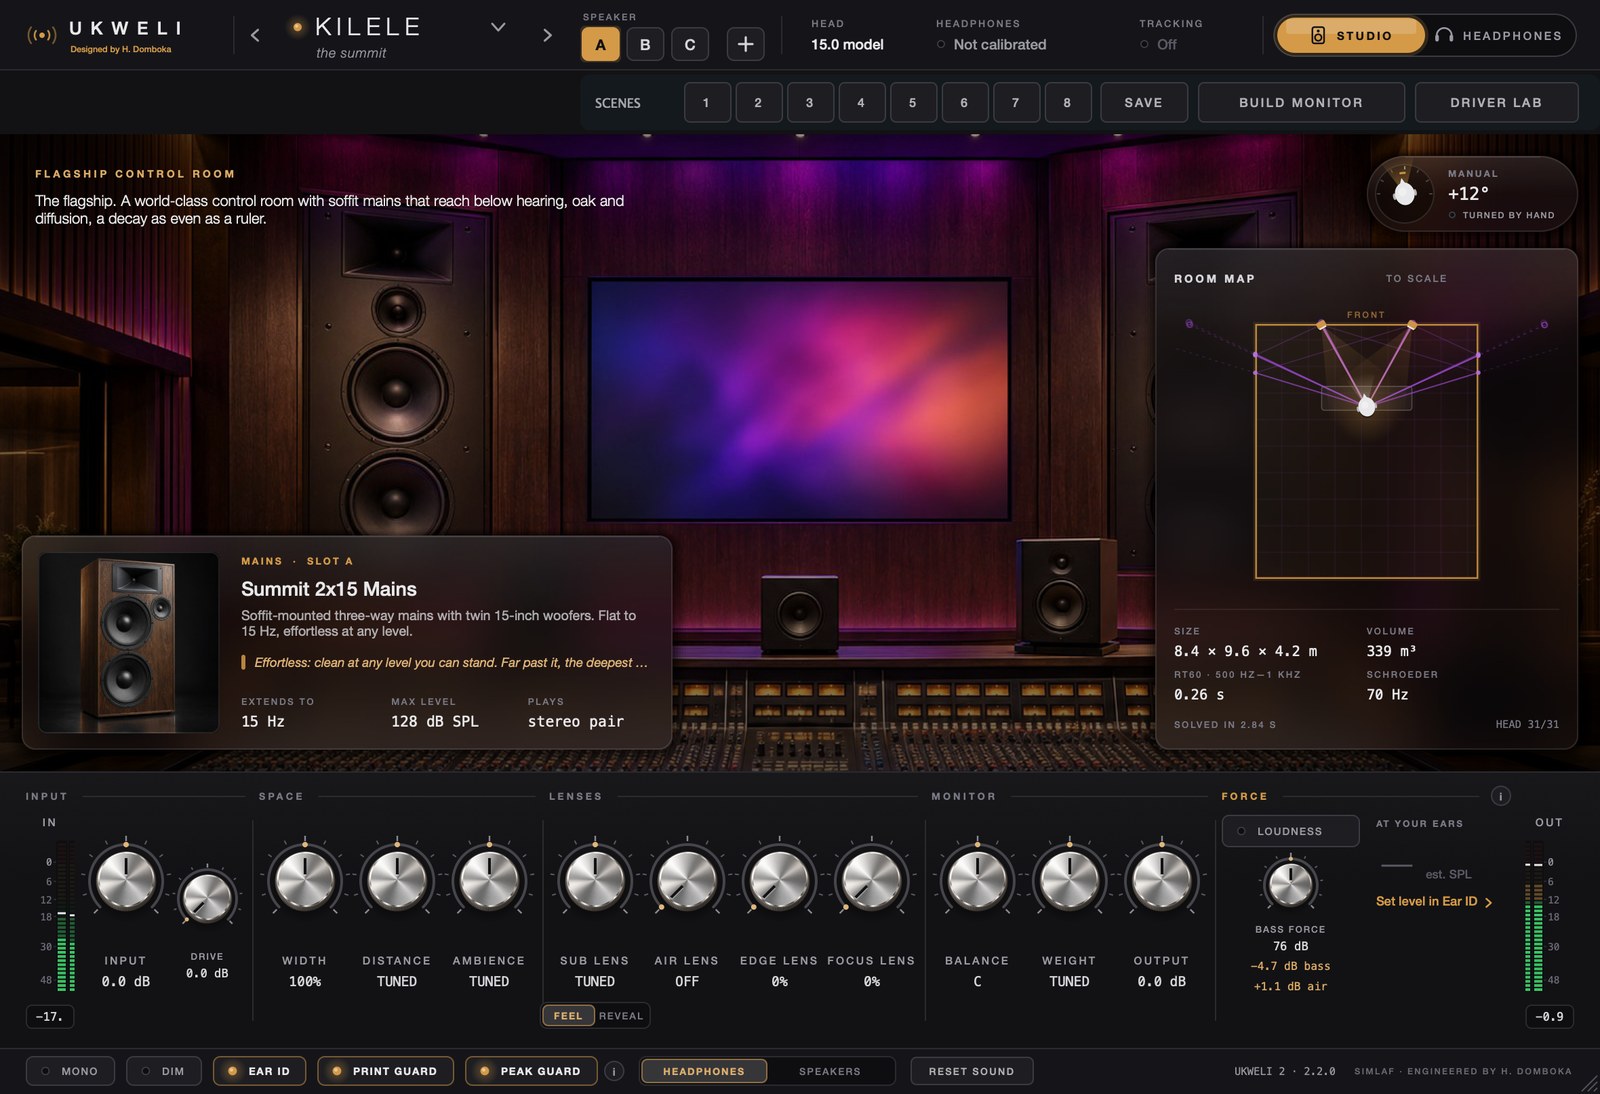This screenshot has width=1600, height=1094.
Task: Toggle Ear ID
Action: pyautogui.click(x=259, y=1071)
